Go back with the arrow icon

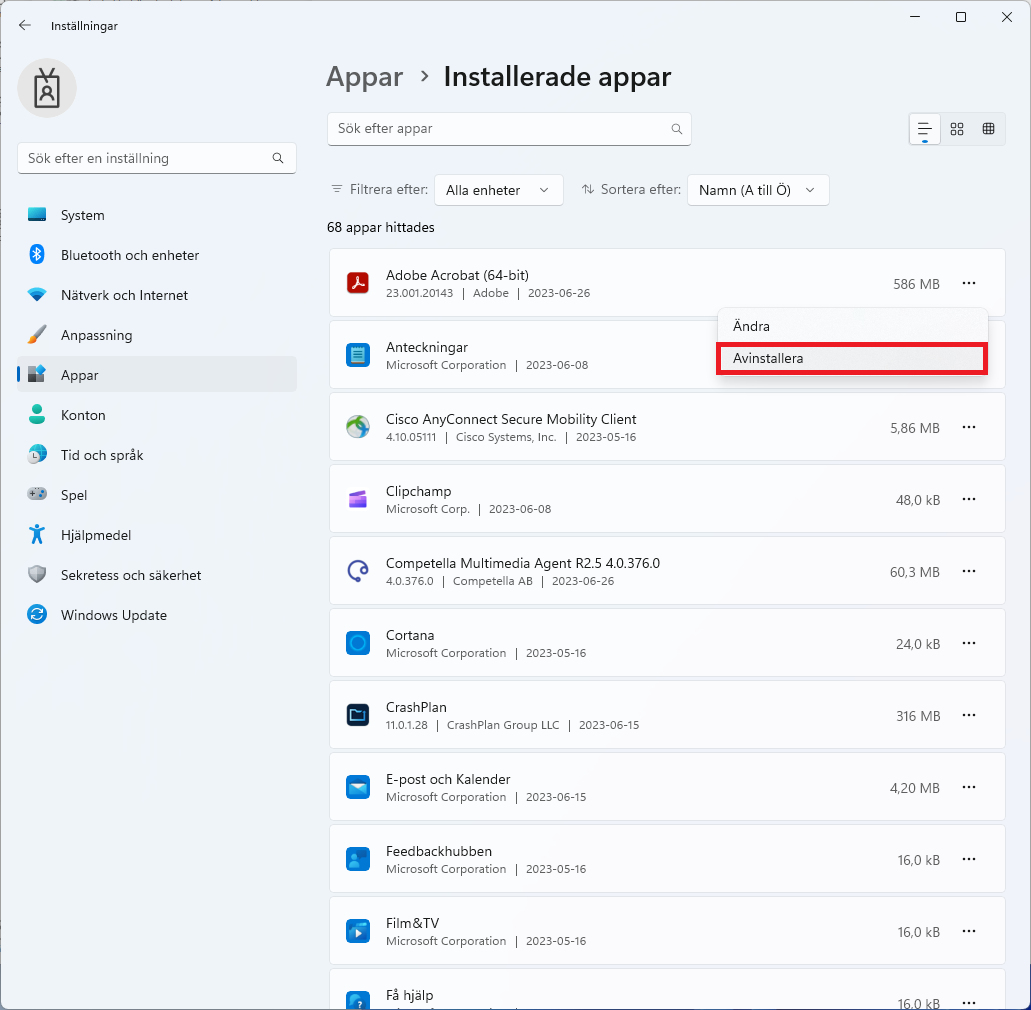pos(25,26)
